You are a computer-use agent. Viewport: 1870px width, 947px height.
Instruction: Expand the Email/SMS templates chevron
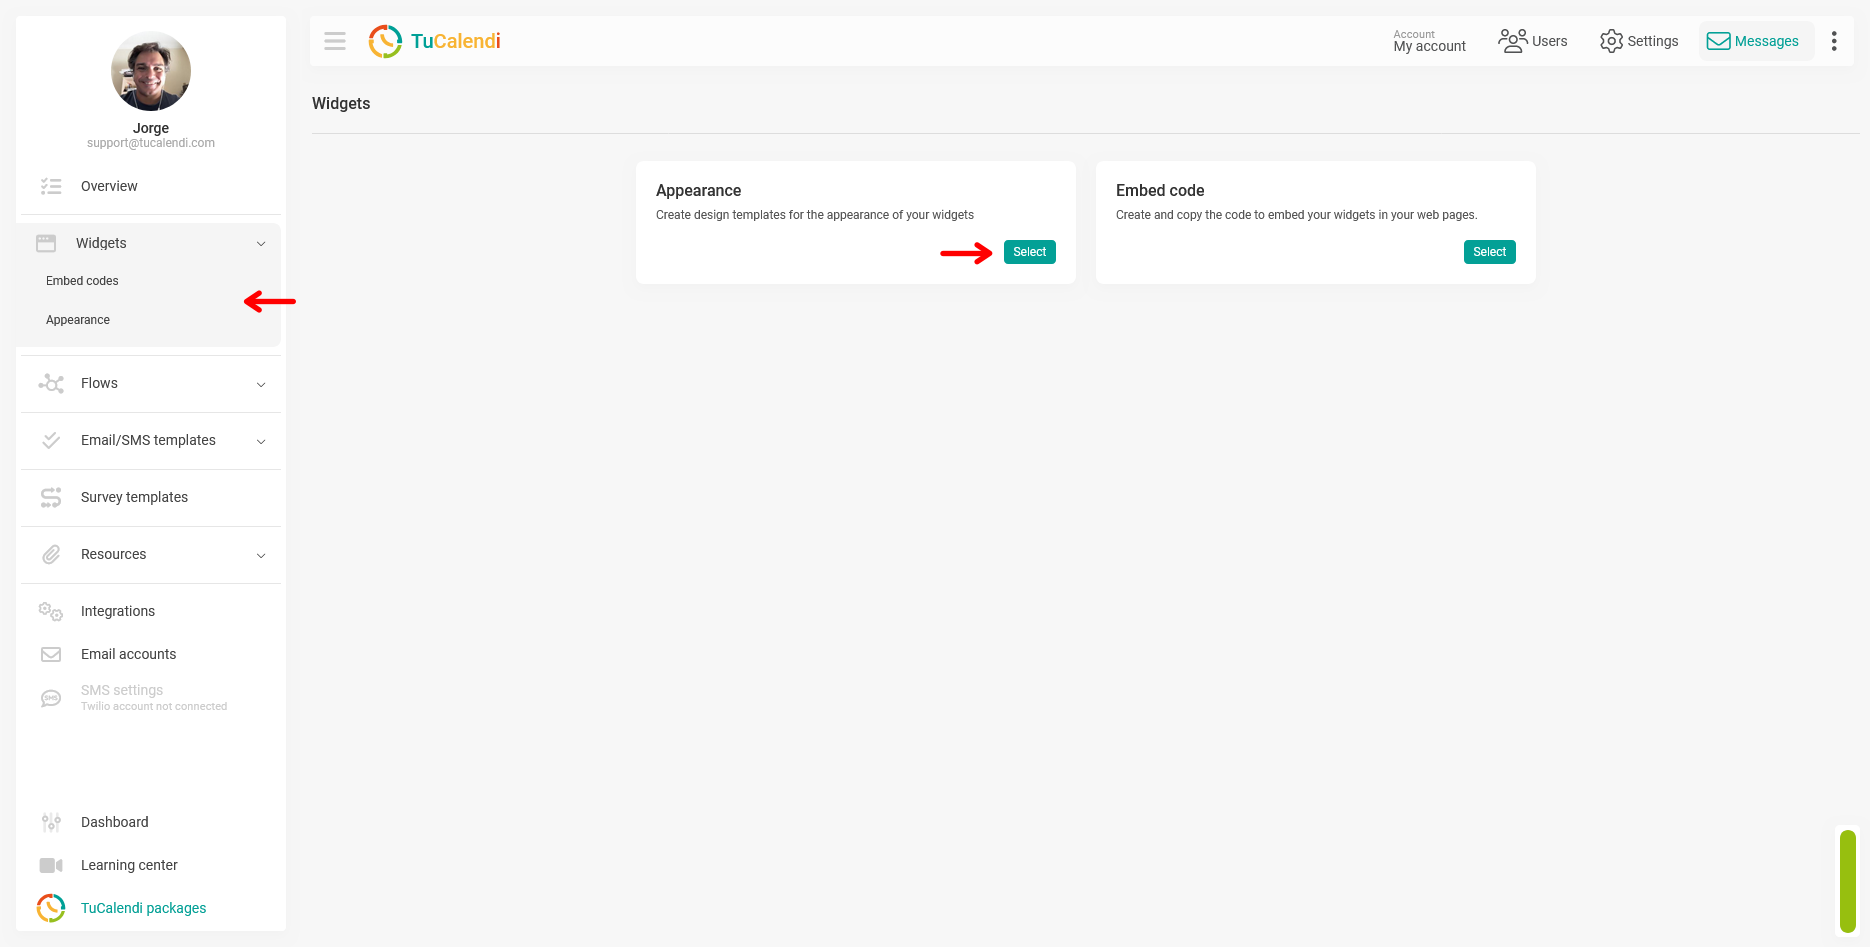pos(261,441)
